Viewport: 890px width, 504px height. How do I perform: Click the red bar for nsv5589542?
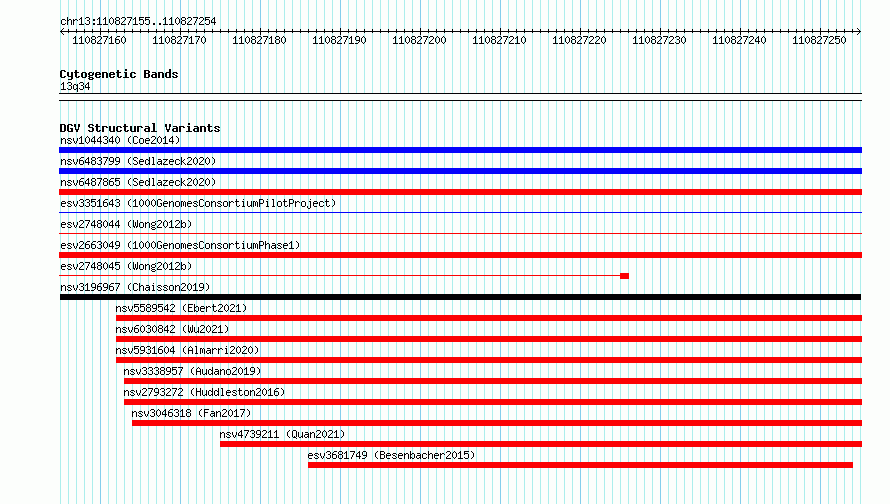pos(489,318)
